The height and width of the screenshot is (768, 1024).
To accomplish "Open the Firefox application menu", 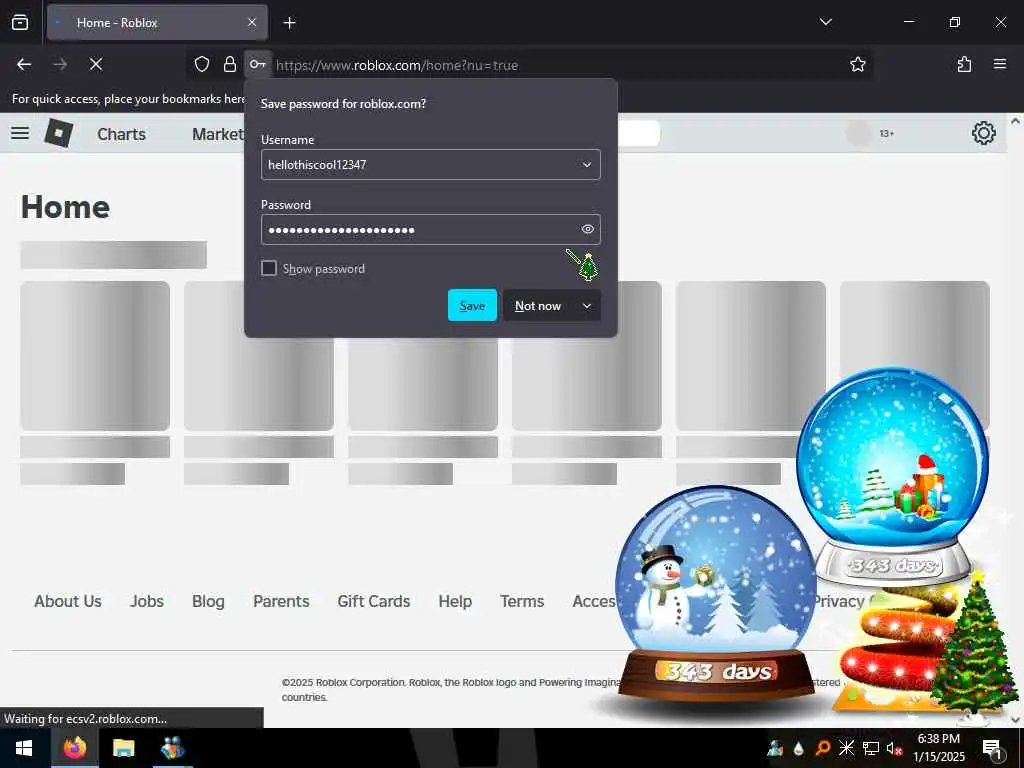I will (x=1000, y=64).
